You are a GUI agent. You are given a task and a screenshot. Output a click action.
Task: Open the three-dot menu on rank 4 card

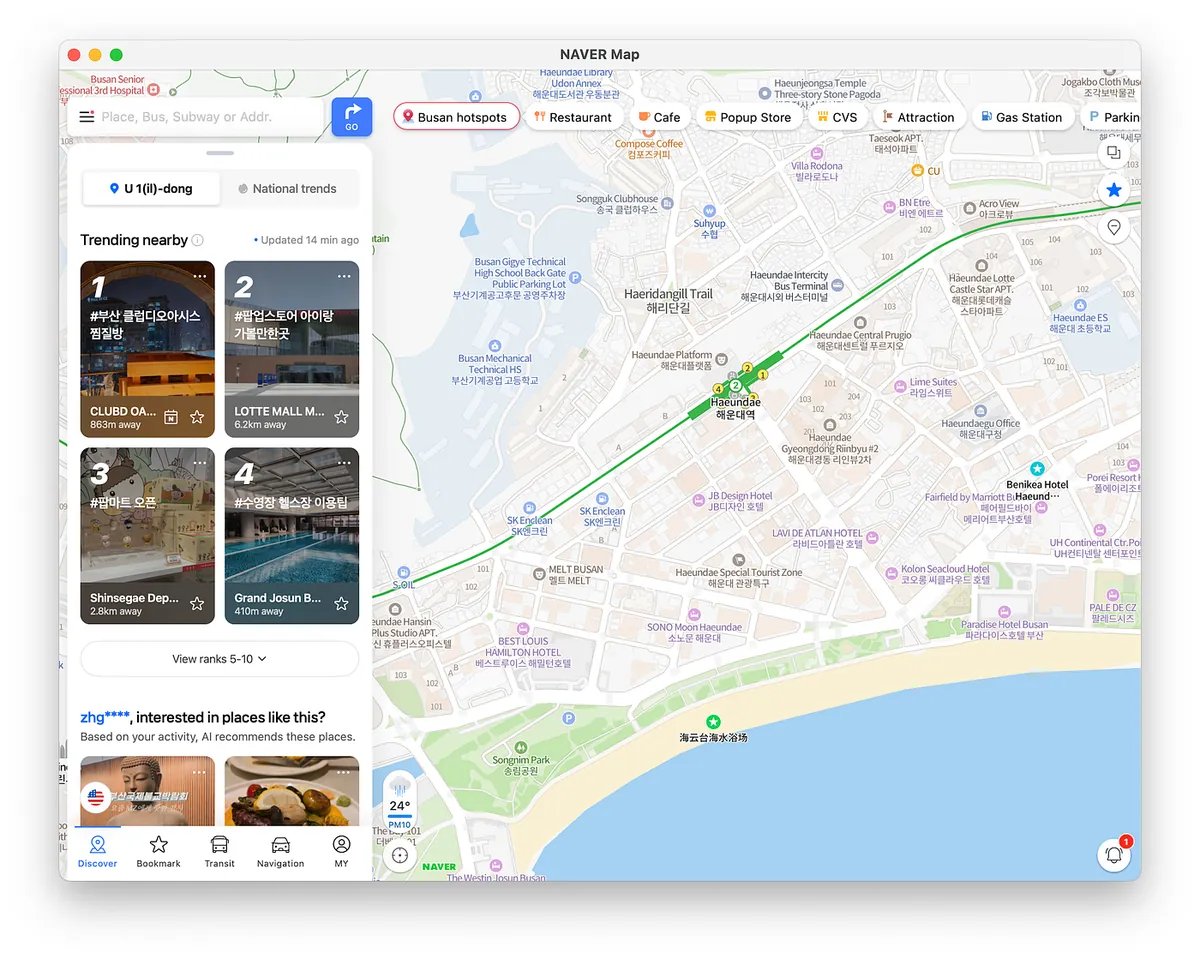[344, 462]
